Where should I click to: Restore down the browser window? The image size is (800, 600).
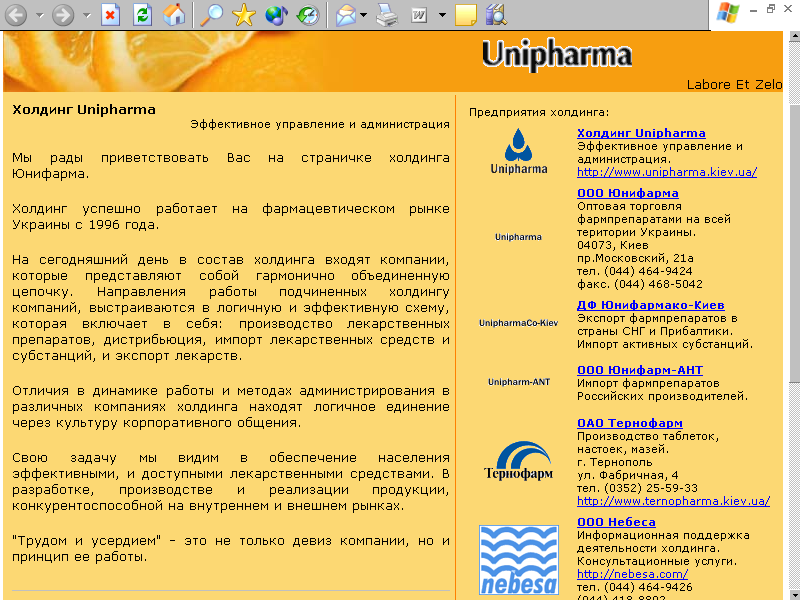click(x=771, y=9)
